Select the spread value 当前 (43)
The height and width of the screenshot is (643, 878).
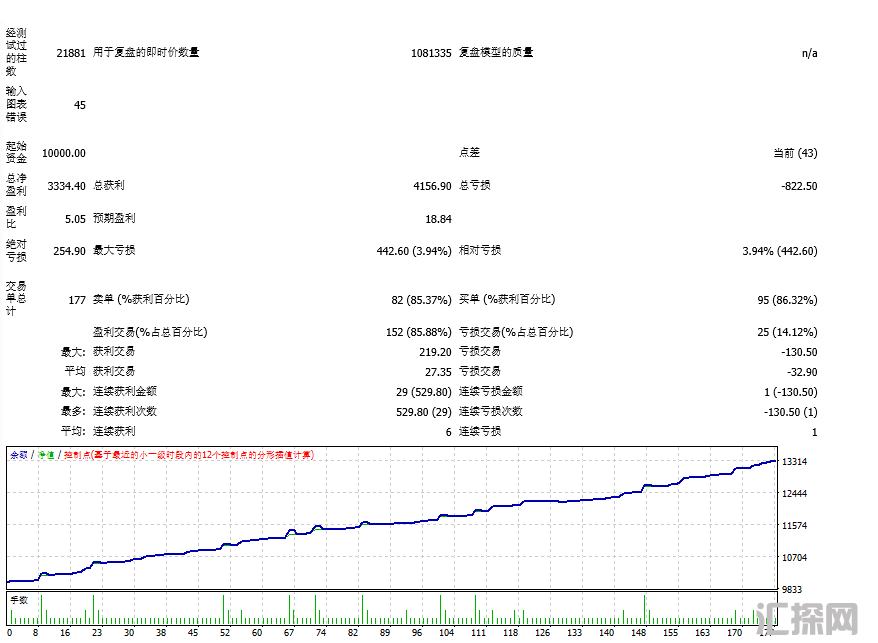pos(796,153)
